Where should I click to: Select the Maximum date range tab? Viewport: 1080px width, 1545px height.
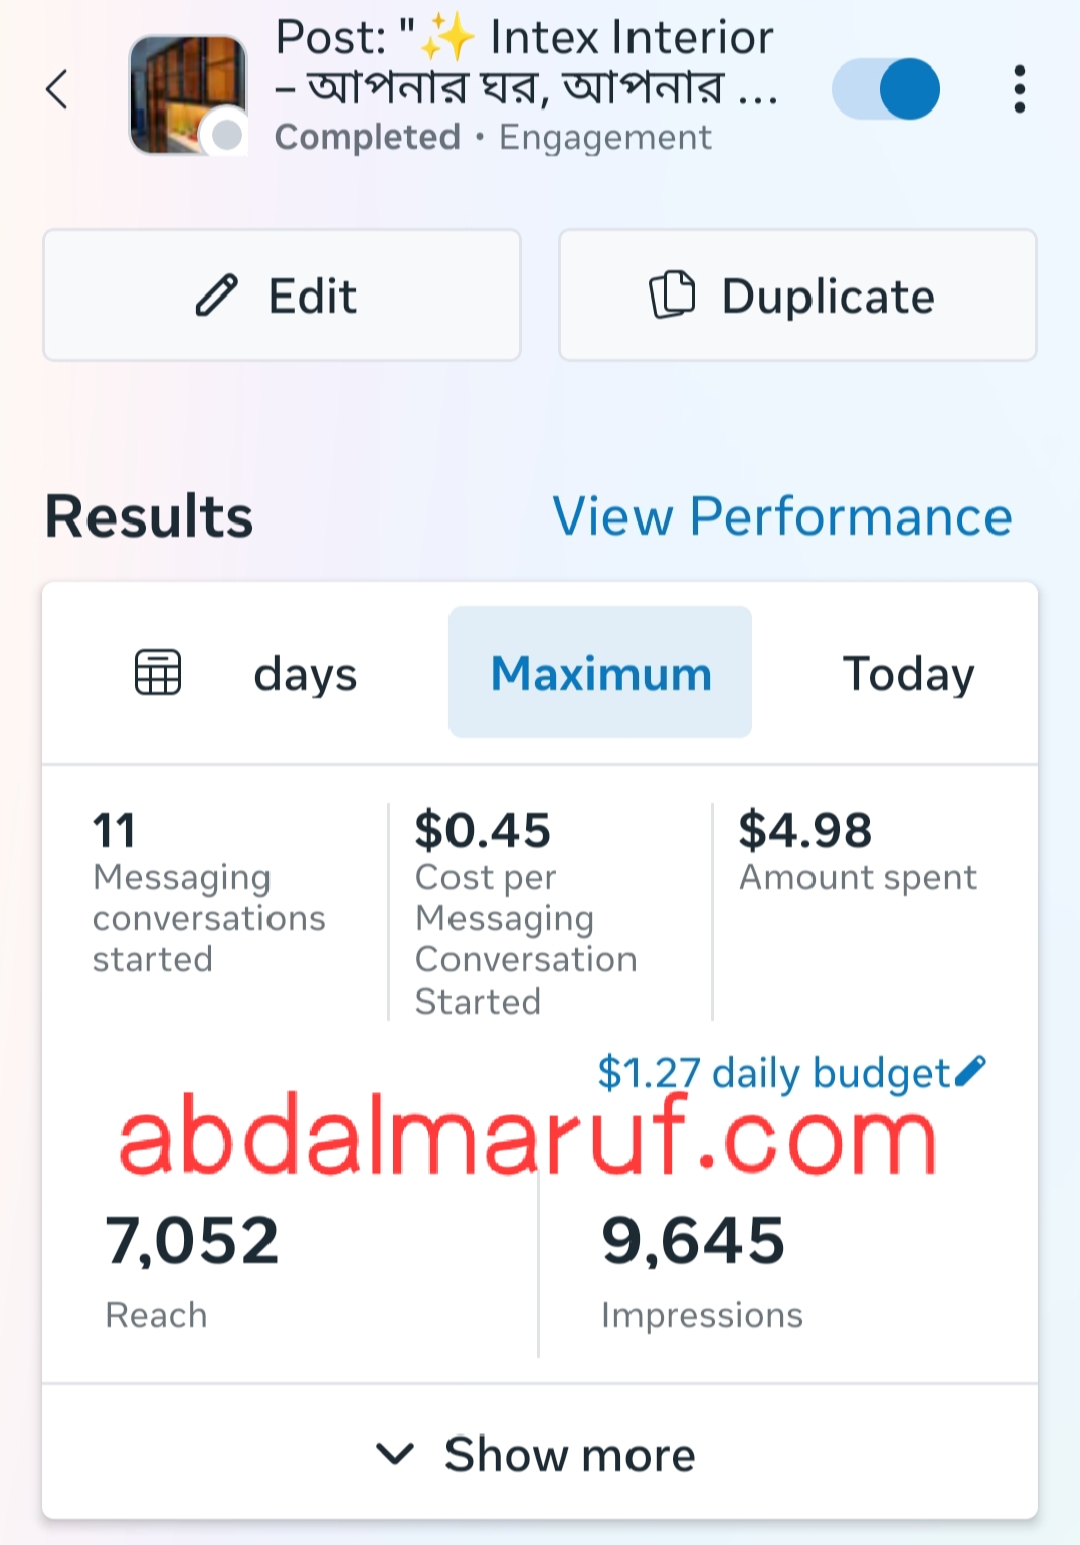pos(600,673)
